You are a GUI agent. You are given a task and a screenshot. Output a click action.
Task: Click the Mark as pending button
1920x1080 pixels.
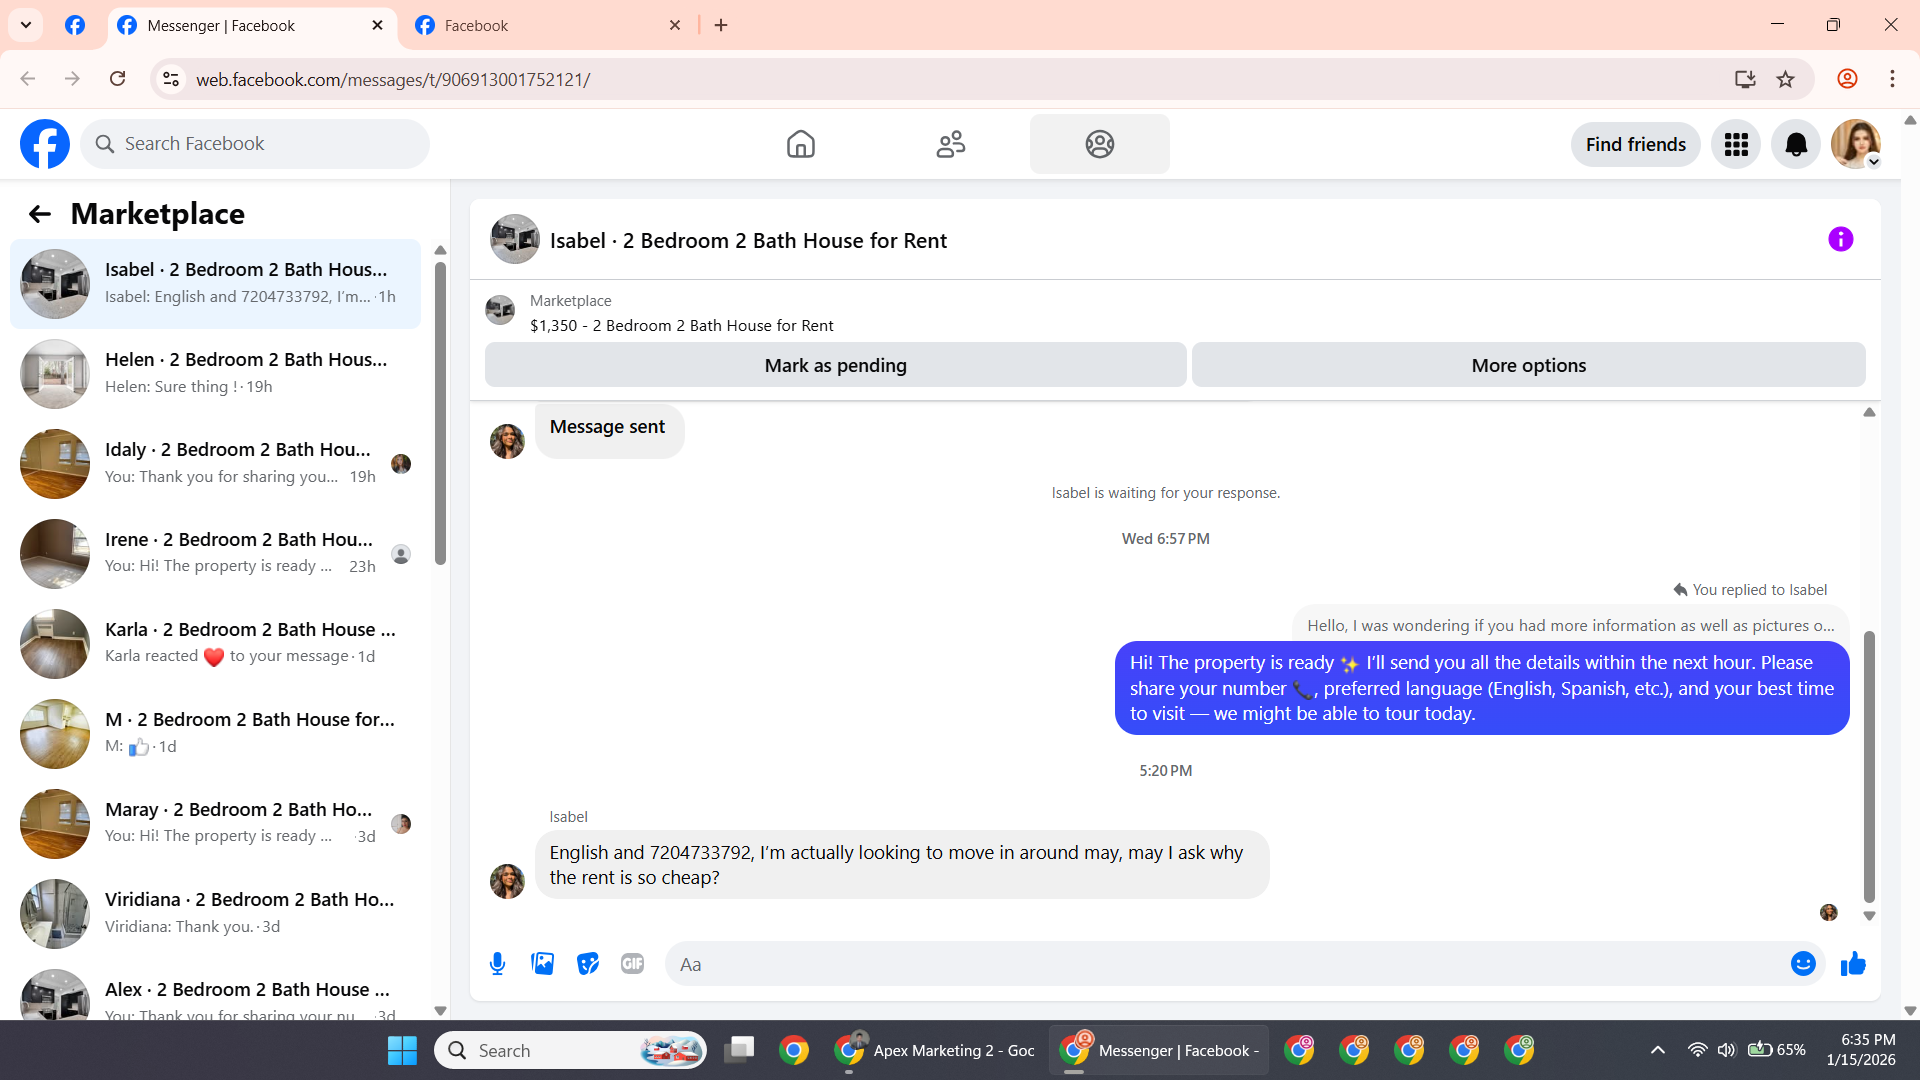[x=835, y=365]
